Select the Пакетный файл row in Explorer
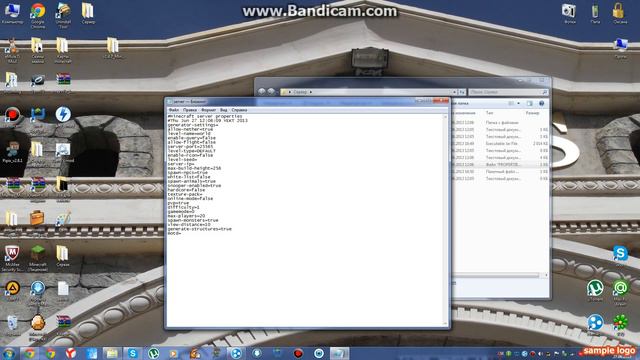Image resolution: width=640 pixels, height=360 pixels. (x=501, y=172)
